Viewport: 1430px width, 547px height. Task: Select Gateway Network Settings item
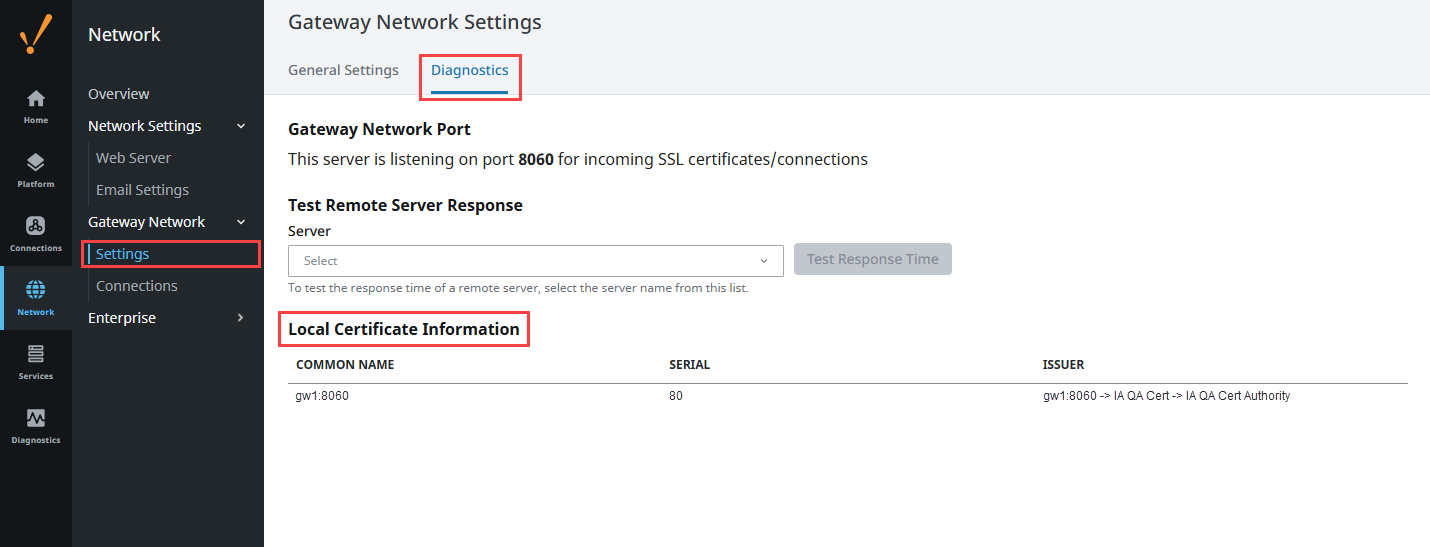pyautogui.click(x=122, y=254)
